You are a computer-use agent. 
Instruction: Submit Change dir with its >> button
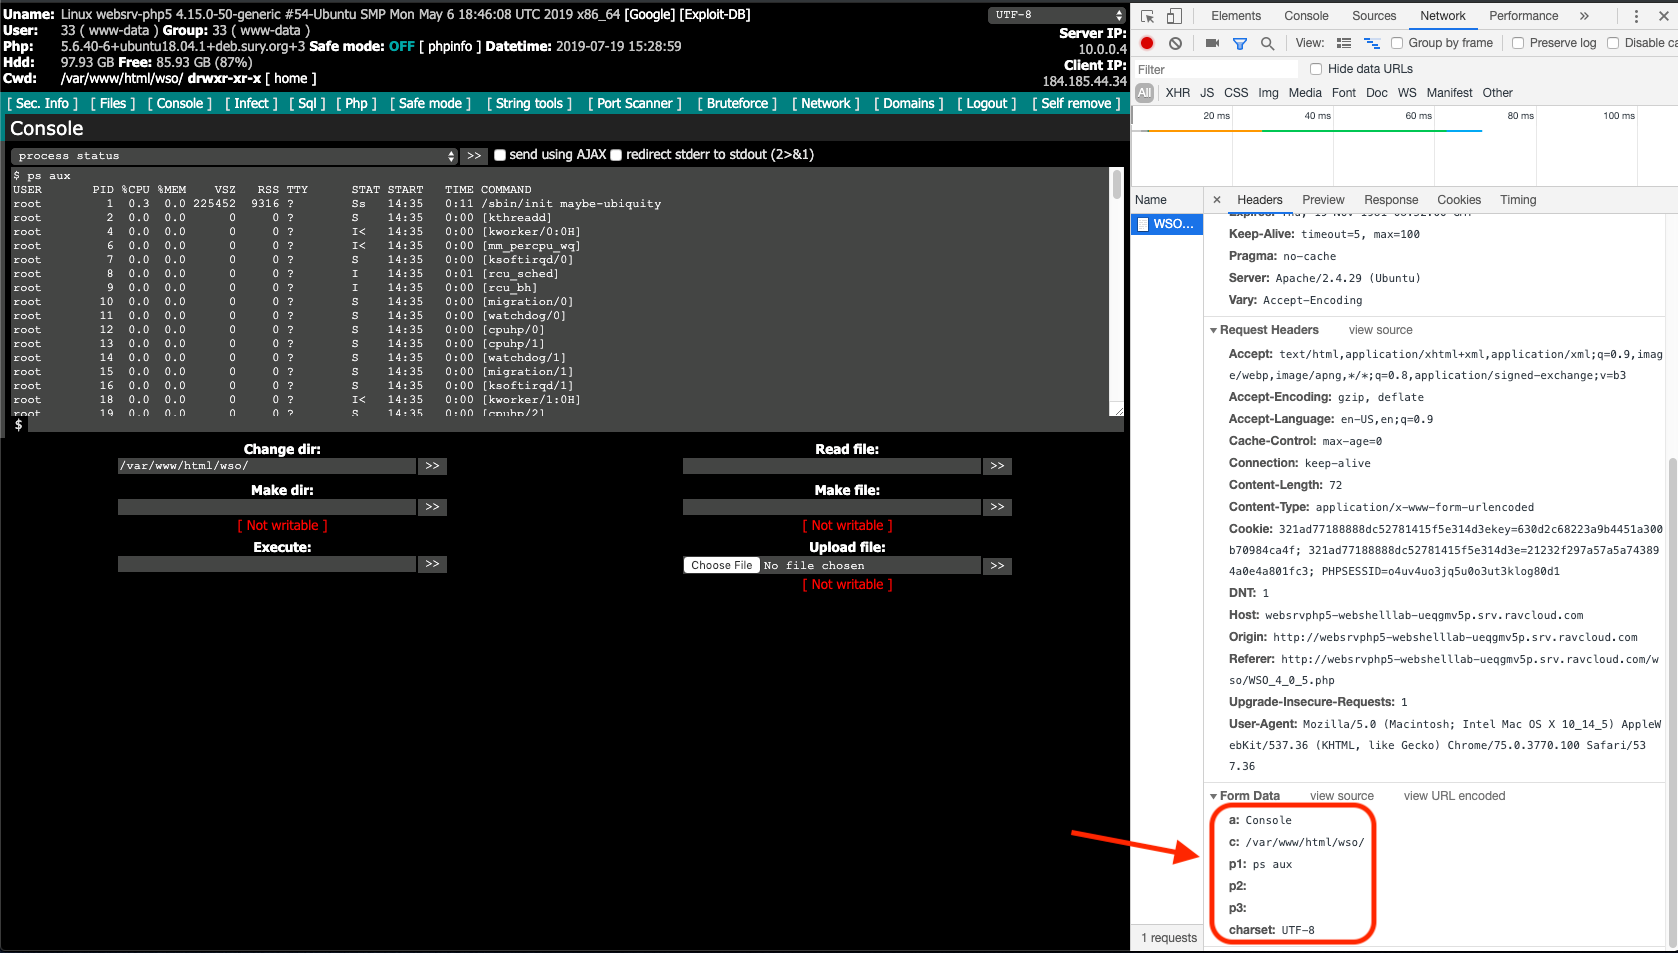(x=432, y=466)
